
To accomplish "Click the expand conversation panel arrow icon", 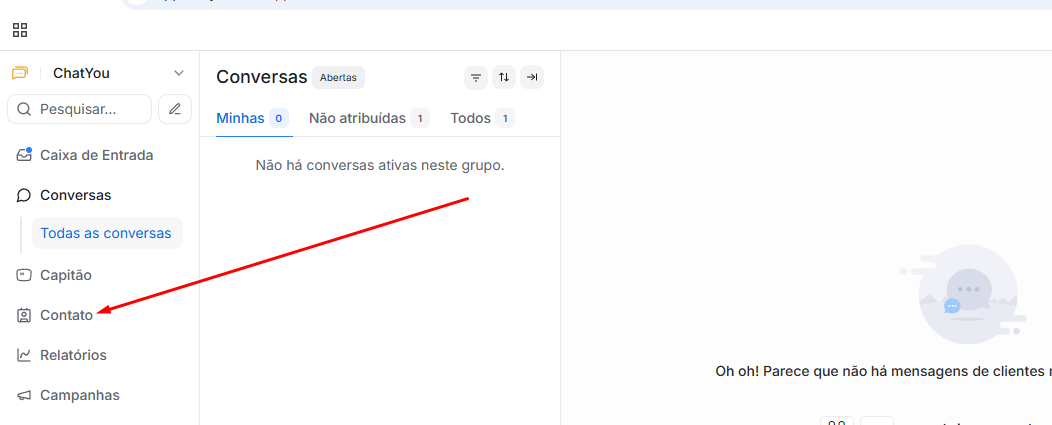I will (x=532, y=77).
